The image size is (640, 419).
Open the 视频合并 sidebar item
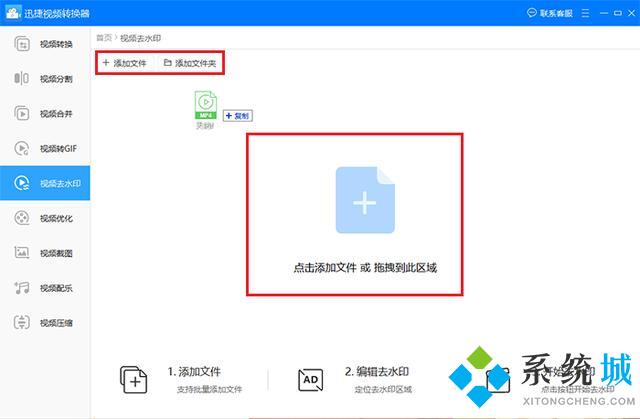(45, 113)
